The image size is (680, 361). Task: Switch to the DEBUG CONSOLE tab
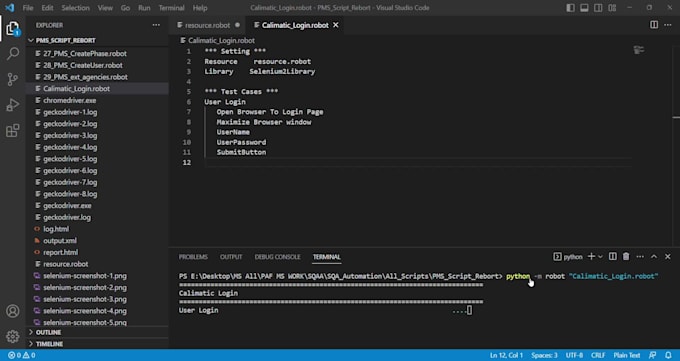[x=278, y=257]
